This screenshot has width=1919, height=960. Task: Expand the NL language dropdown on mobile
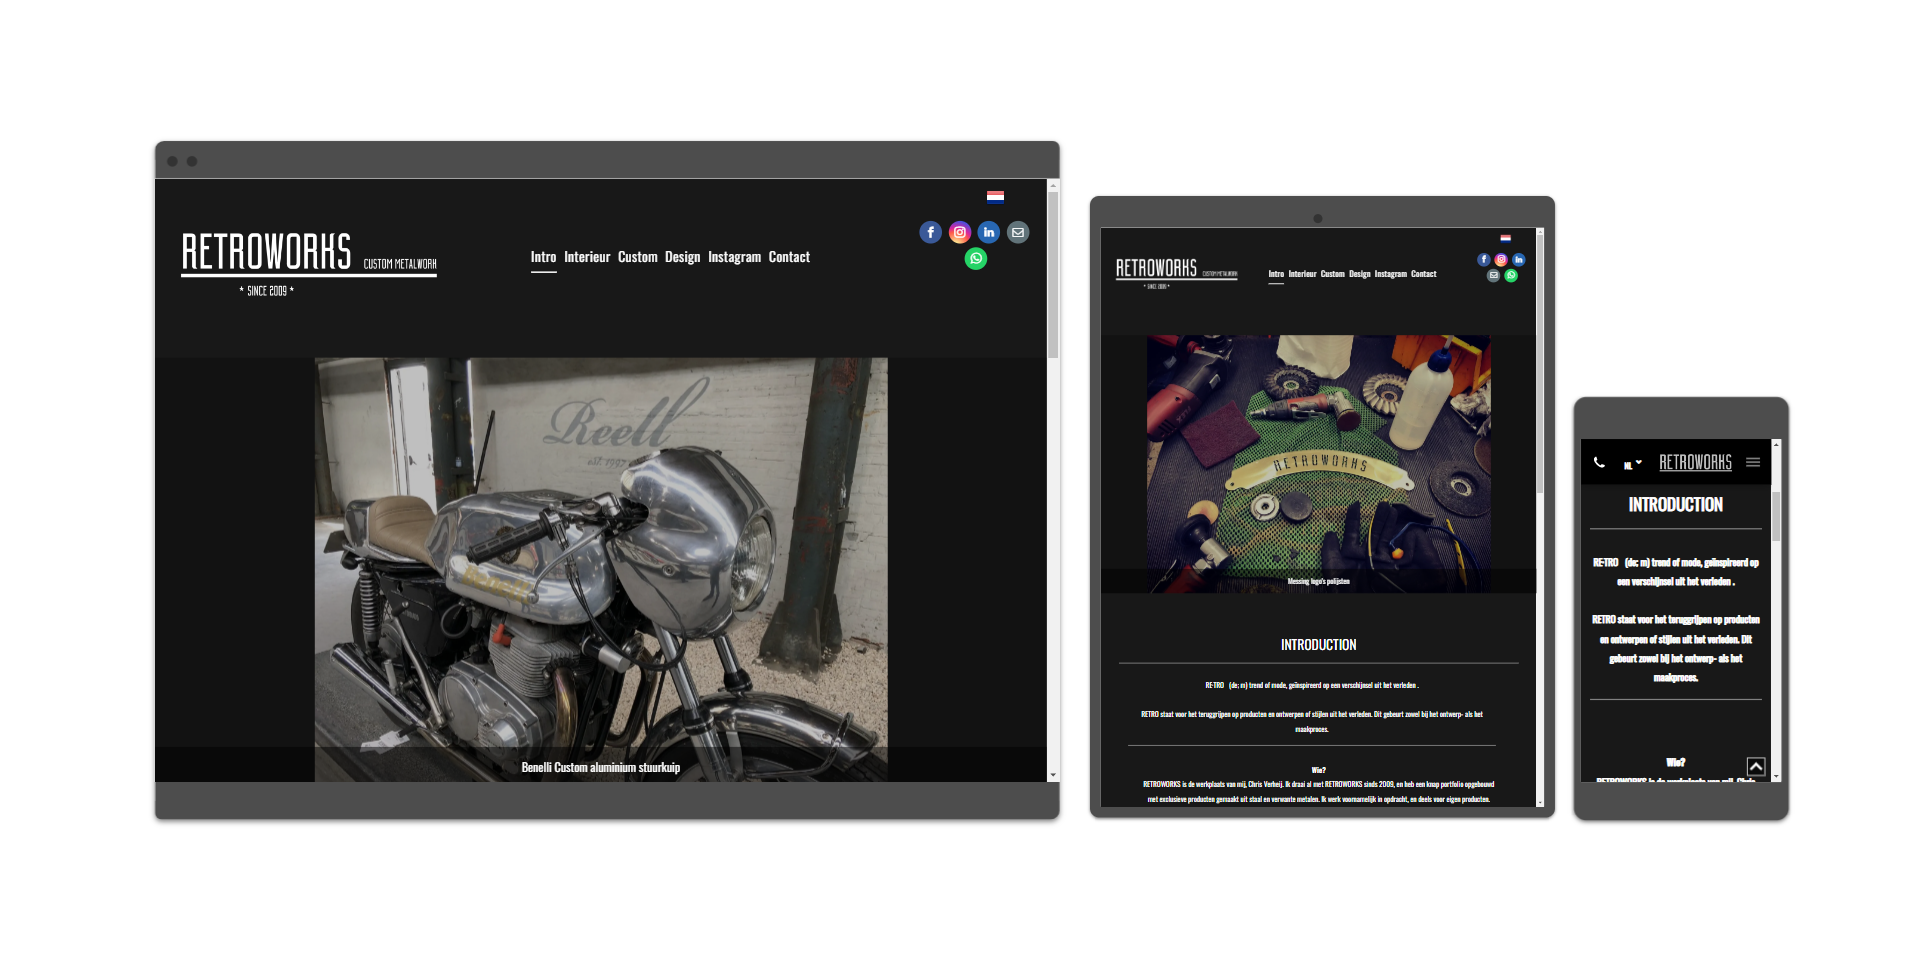1632,463
